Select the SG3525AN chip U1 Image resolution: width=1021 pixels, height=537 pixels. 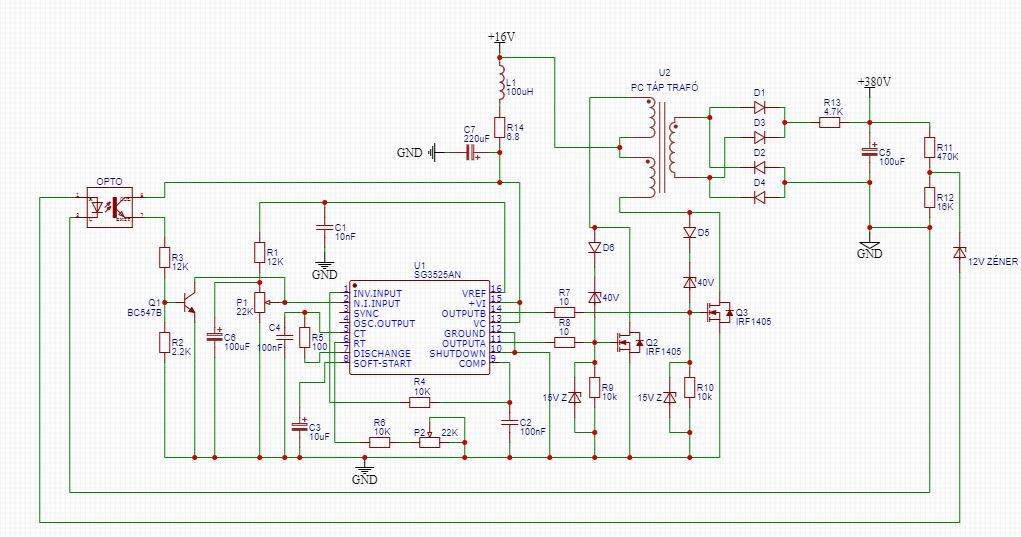pyautogui.click(x=420, y=327)
